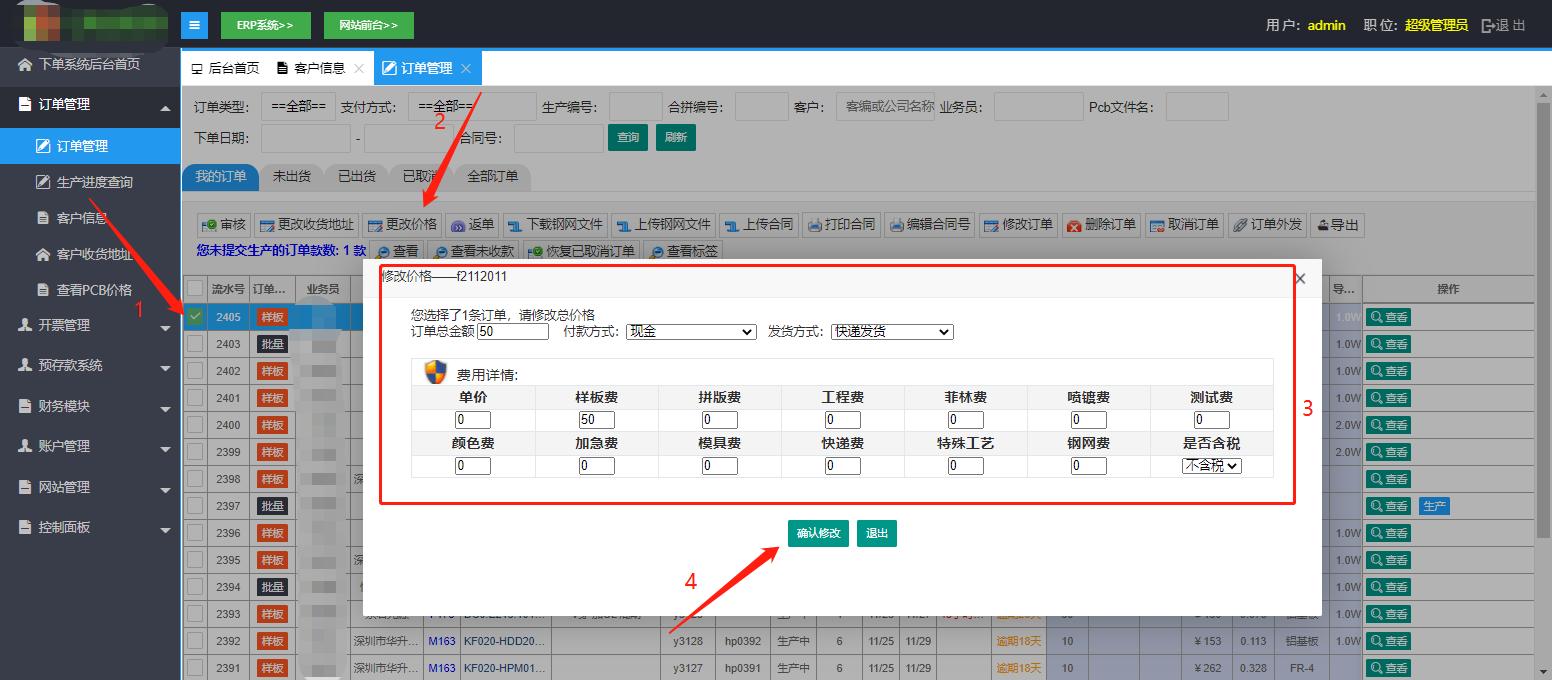Check the checkbox for order 2403
The height and width of the screenshot is (680, 1552).
(195, 344)
